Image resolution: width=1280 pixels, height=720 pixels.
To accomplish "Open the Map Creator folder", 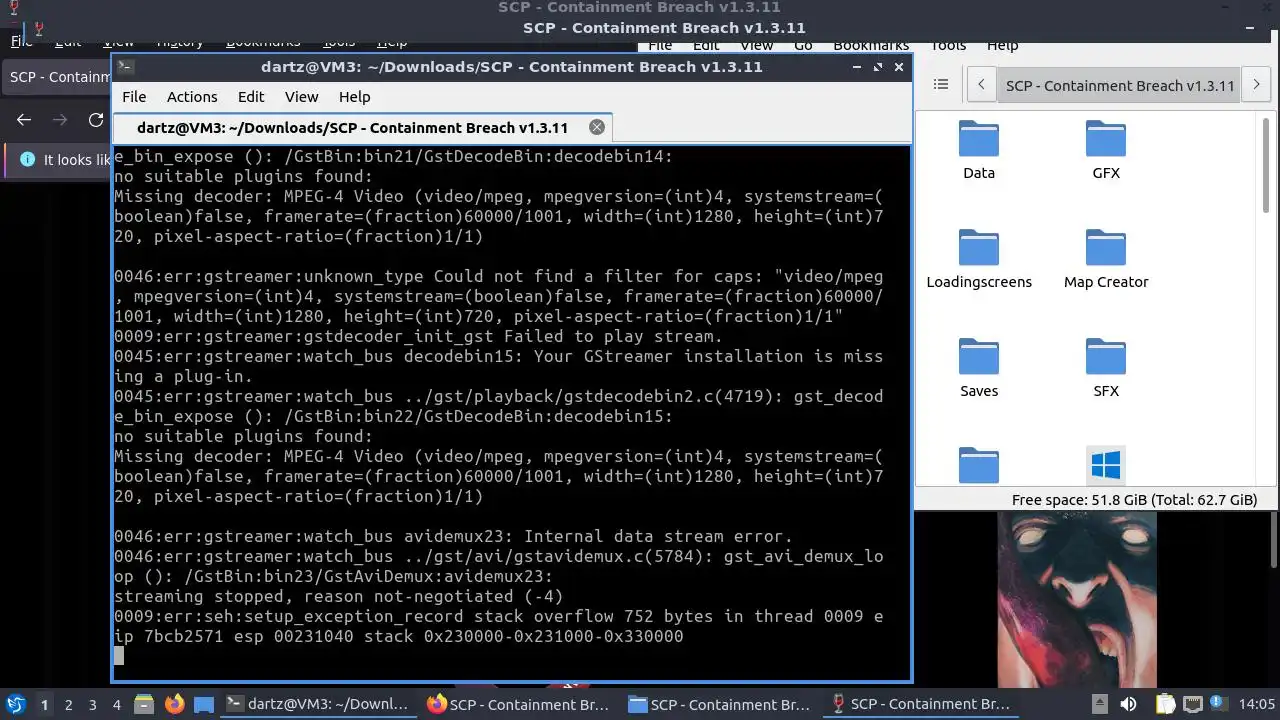I will (x=1105, y=259).
